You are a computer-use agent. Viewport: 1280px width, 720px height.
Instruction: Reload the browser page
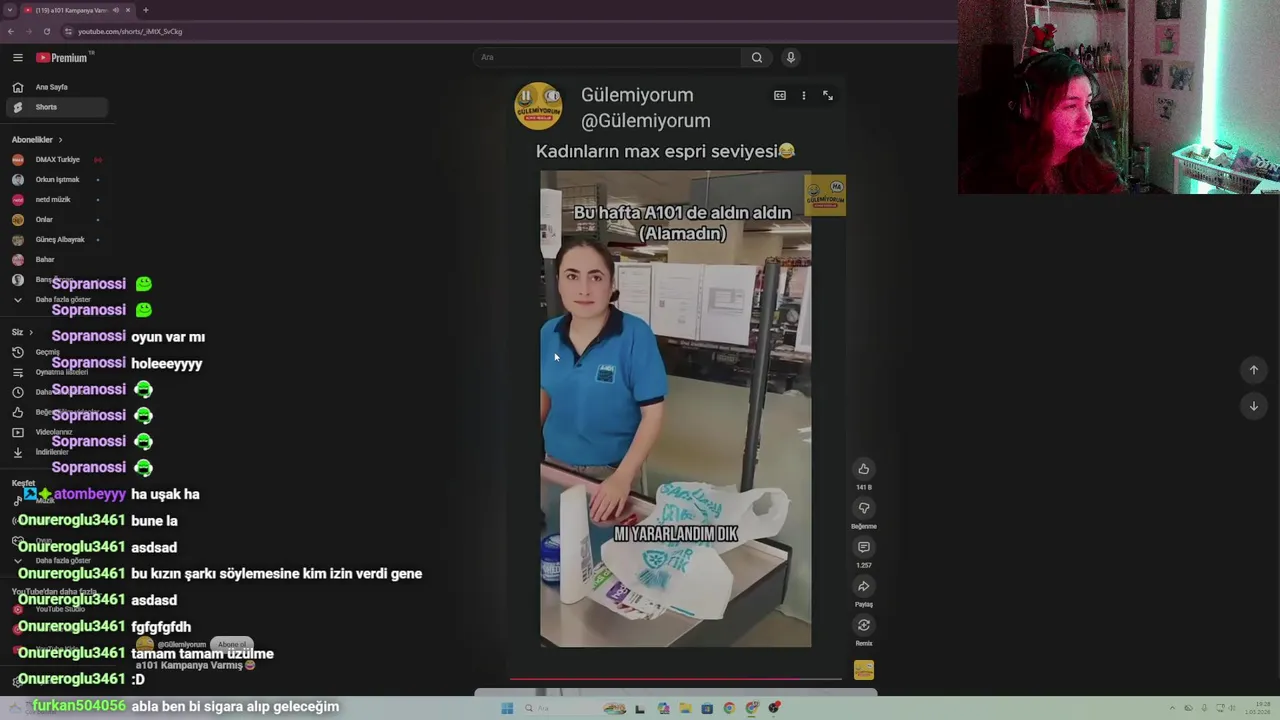tap(46, 31)
